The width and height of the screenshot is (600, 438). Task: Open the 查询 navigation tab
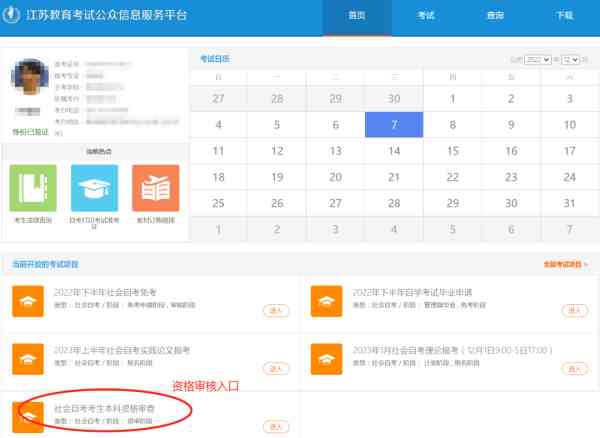pos(495,16)
